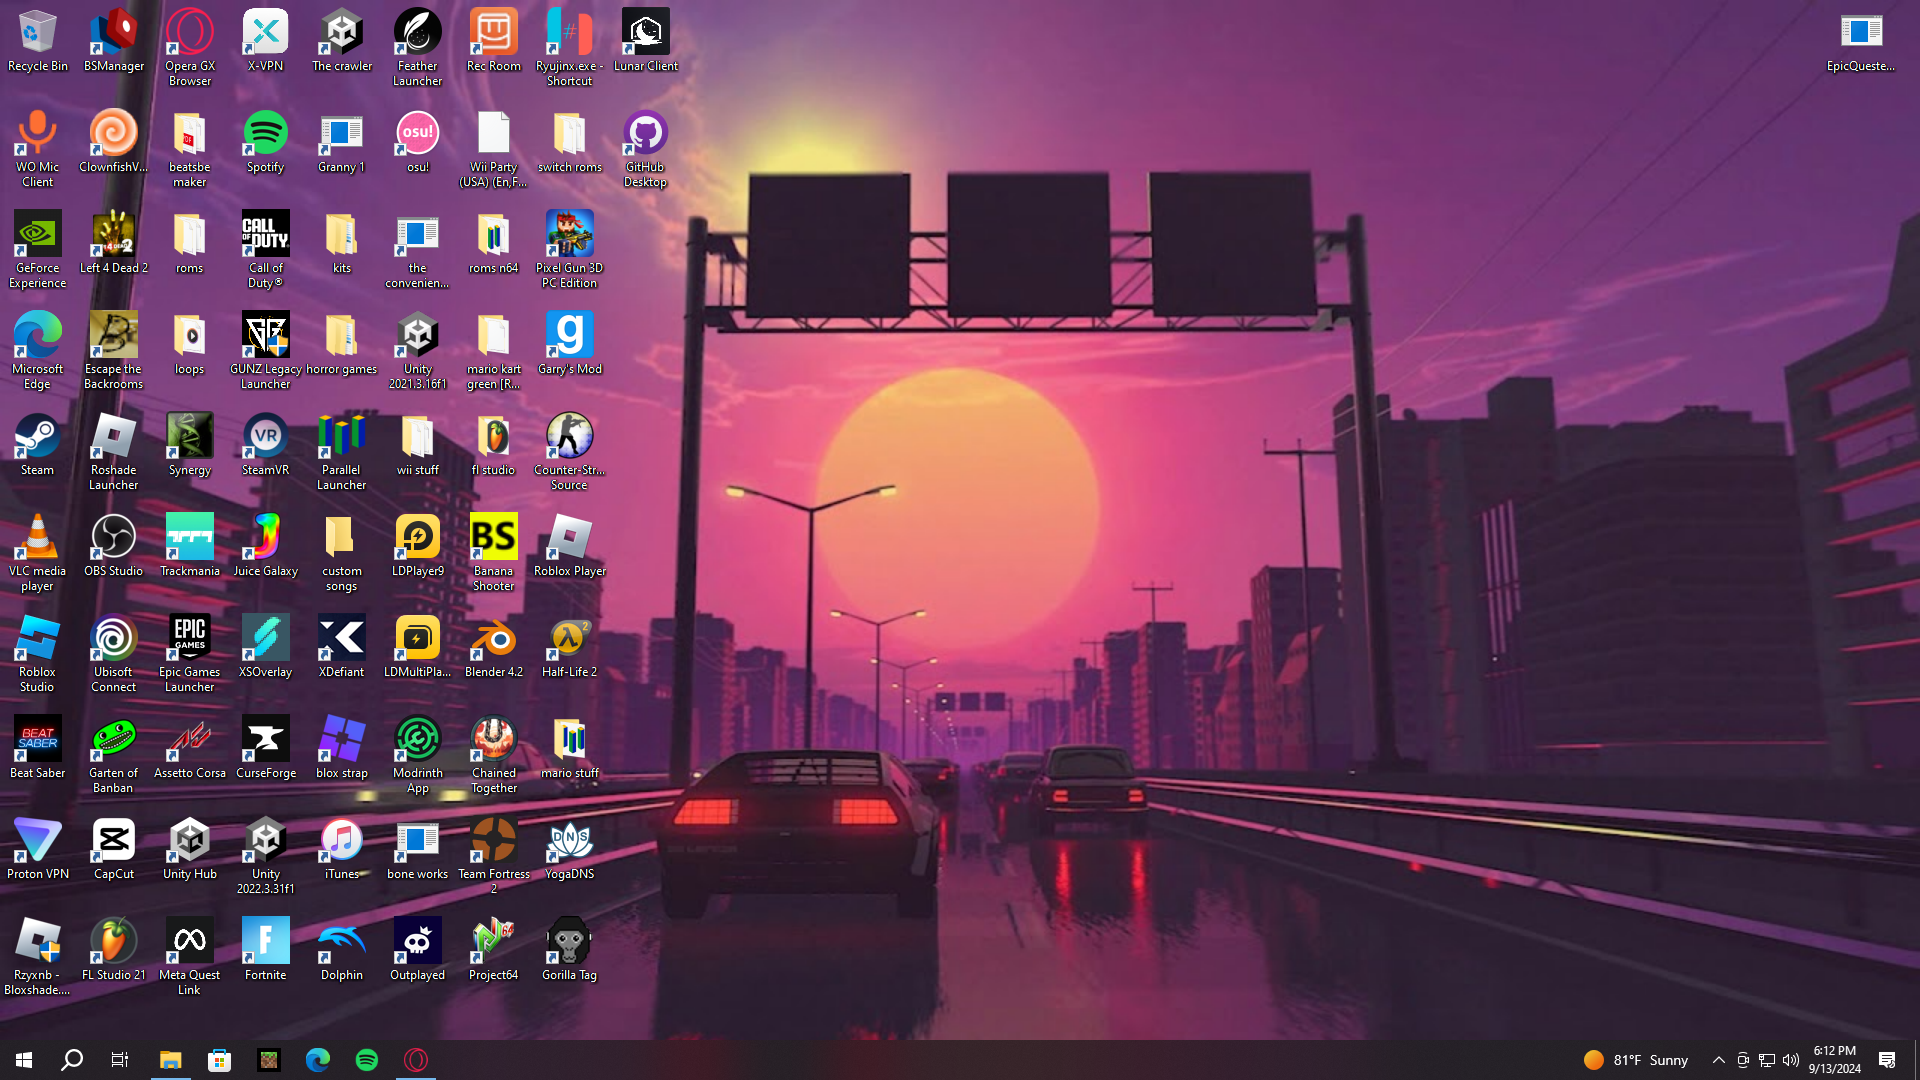The width and height of the screenshot is (1920, 1080).
Task: Select the BSManager shortcut
Action: (x=114, y=41)
